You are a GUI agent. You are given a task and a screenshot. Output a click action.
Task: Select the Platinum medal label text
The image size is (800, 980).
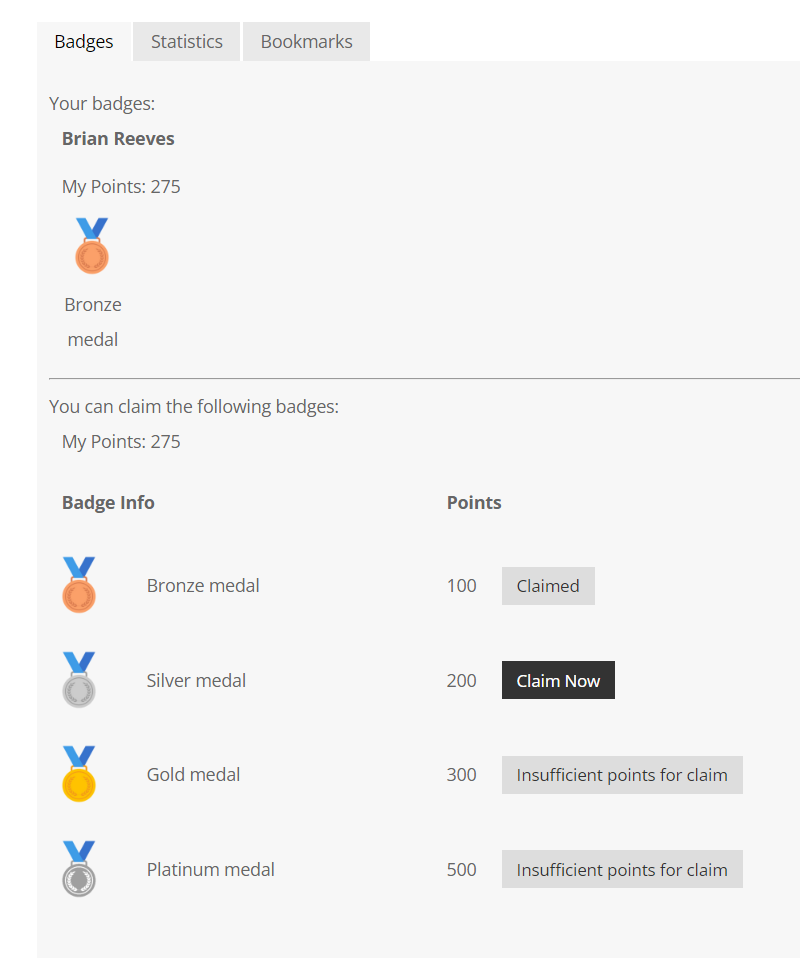[211, 869]
